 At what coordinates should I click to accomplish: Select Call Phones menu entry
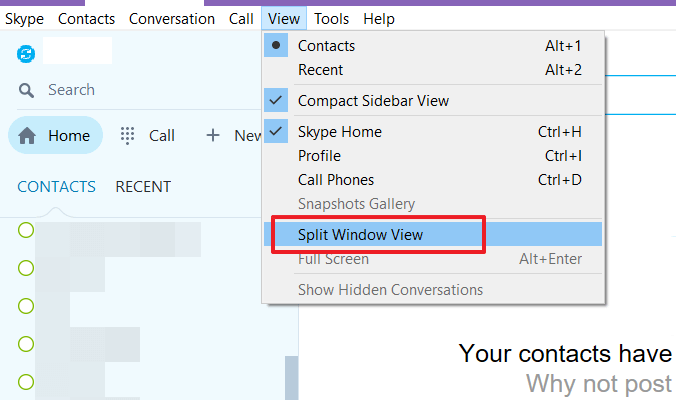pos(433,180)
